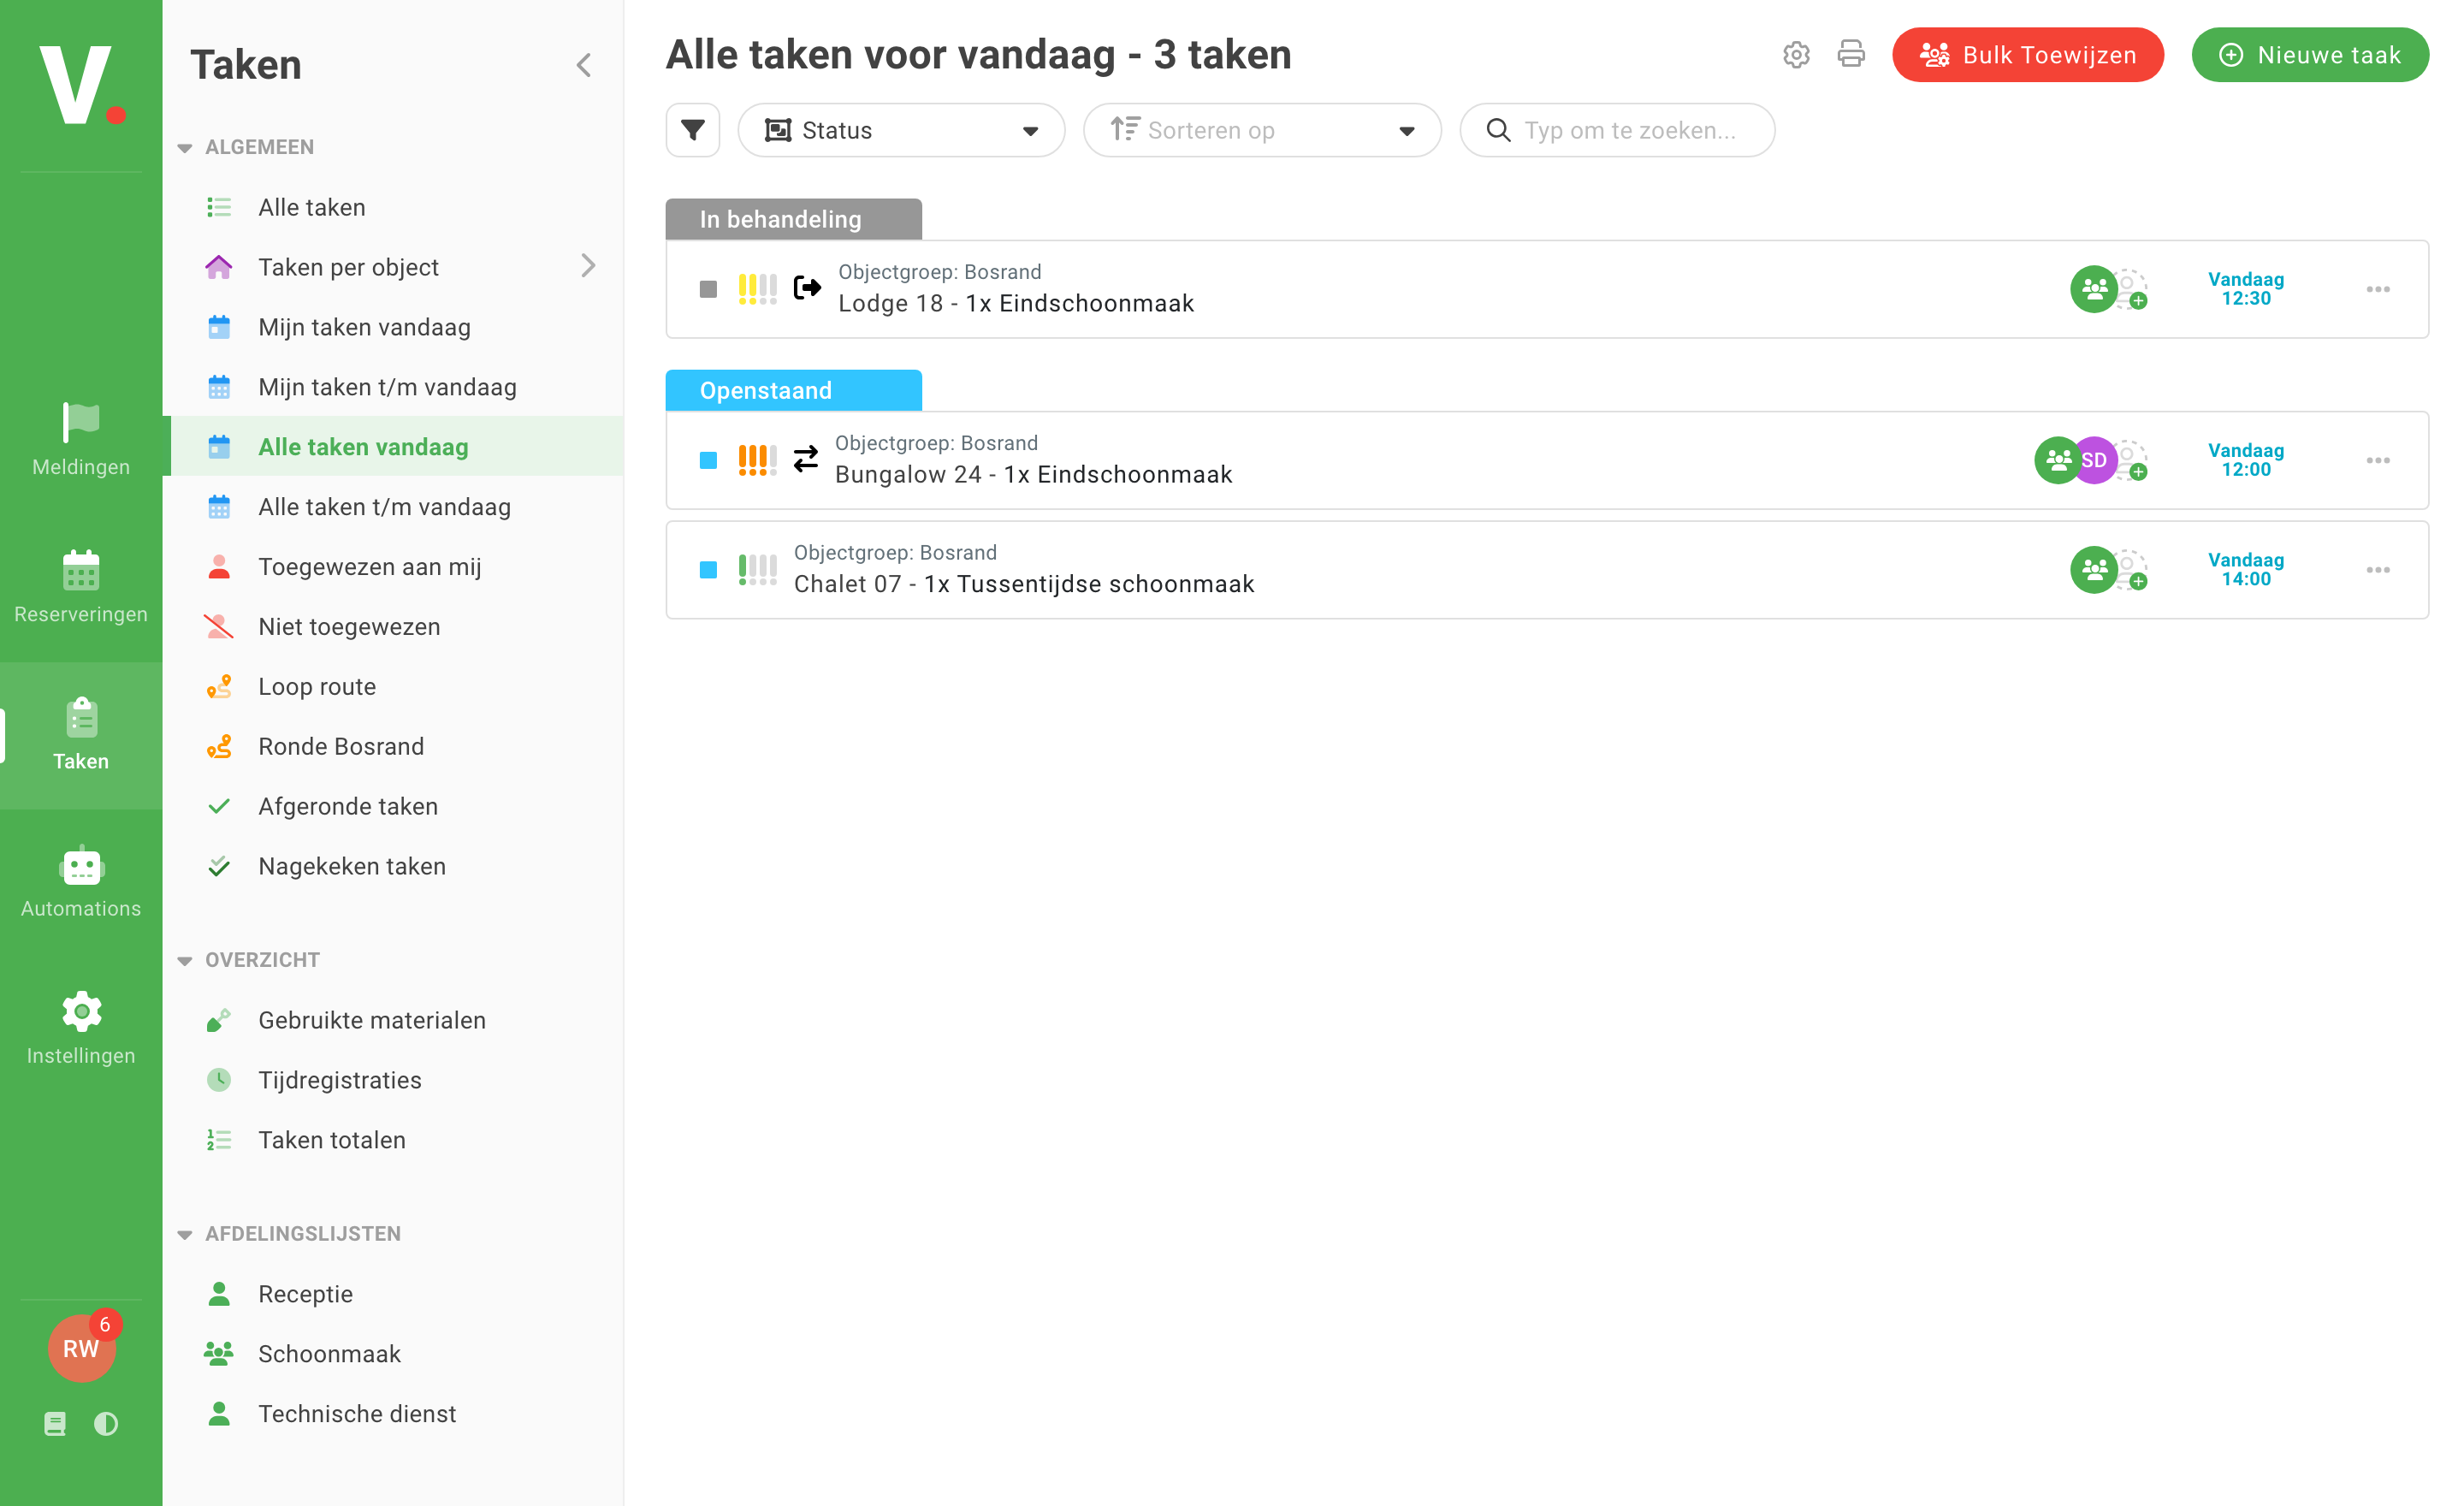Open the RW user avatar
The width and height of the screenshot is (2464, 1506).
[x=81, y=1348]
